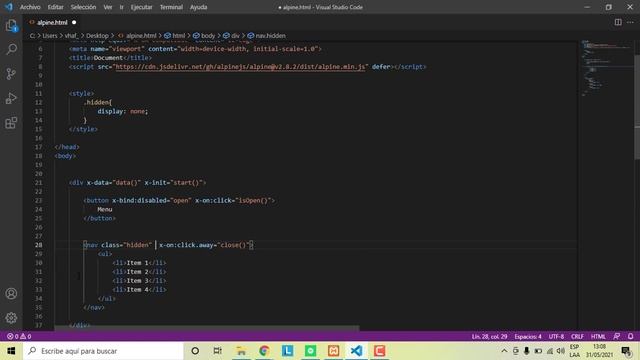Open the clock showing 13:08

[599, 351]
